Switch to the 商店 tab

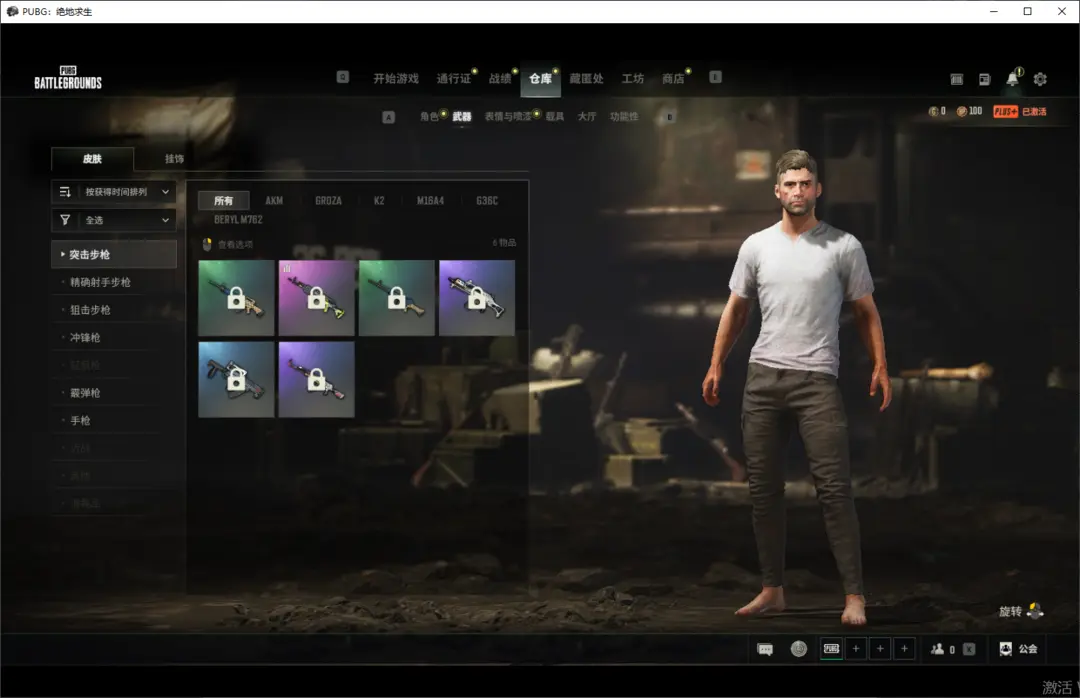673,79
